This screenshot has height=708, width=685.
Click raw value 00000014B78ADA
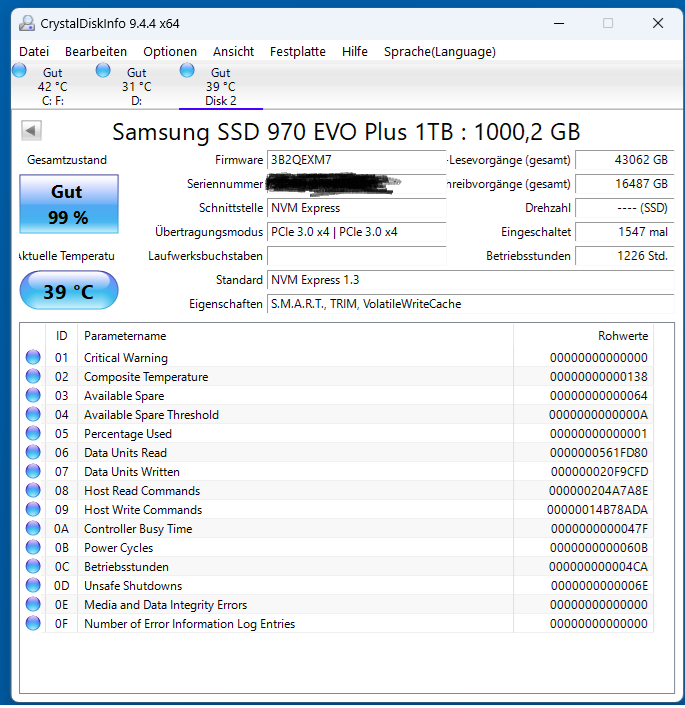pyautogui.click(x=597, y=509)
